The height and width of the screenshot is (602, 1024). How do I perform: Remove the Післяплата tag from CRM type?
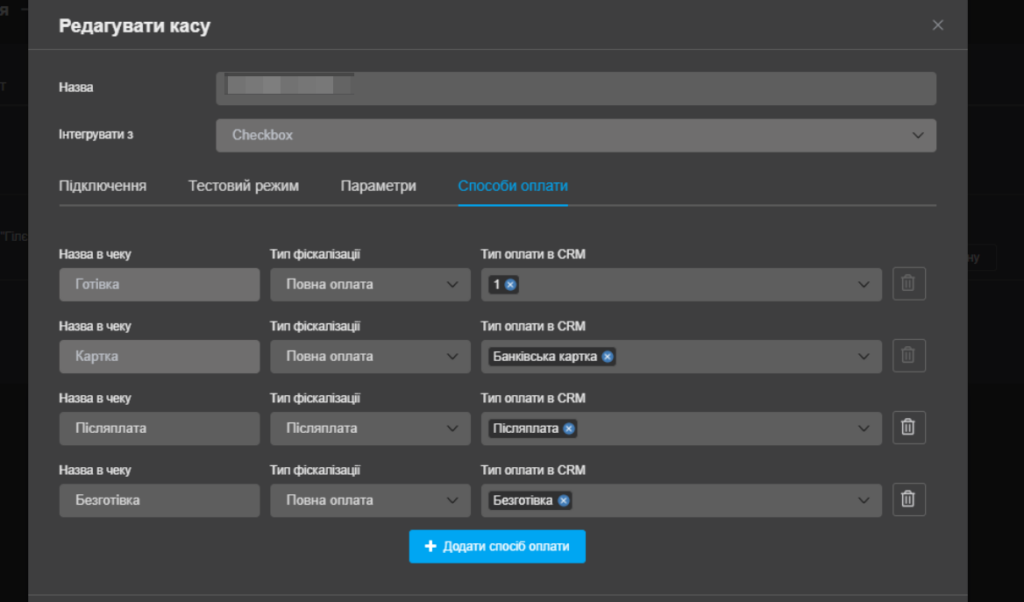[569, 429]
